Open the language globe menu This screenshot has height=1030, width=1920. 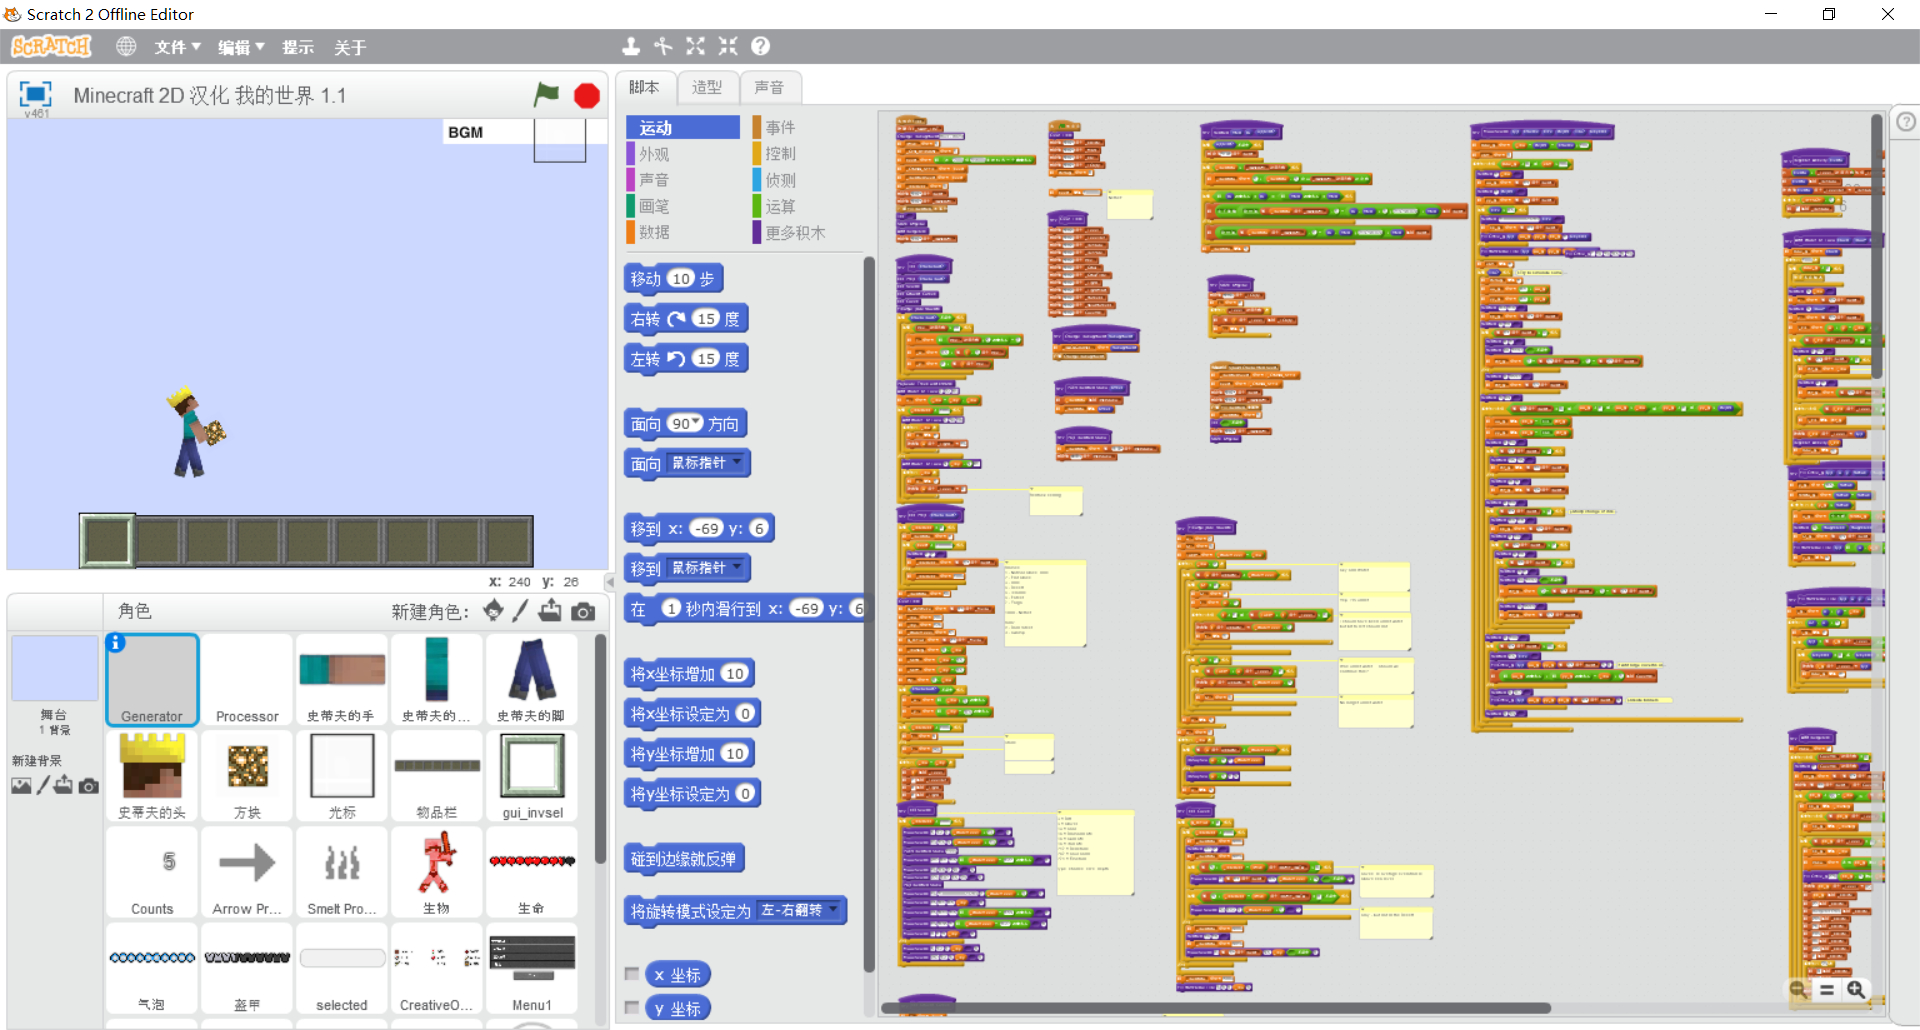(x=126, y=47)
